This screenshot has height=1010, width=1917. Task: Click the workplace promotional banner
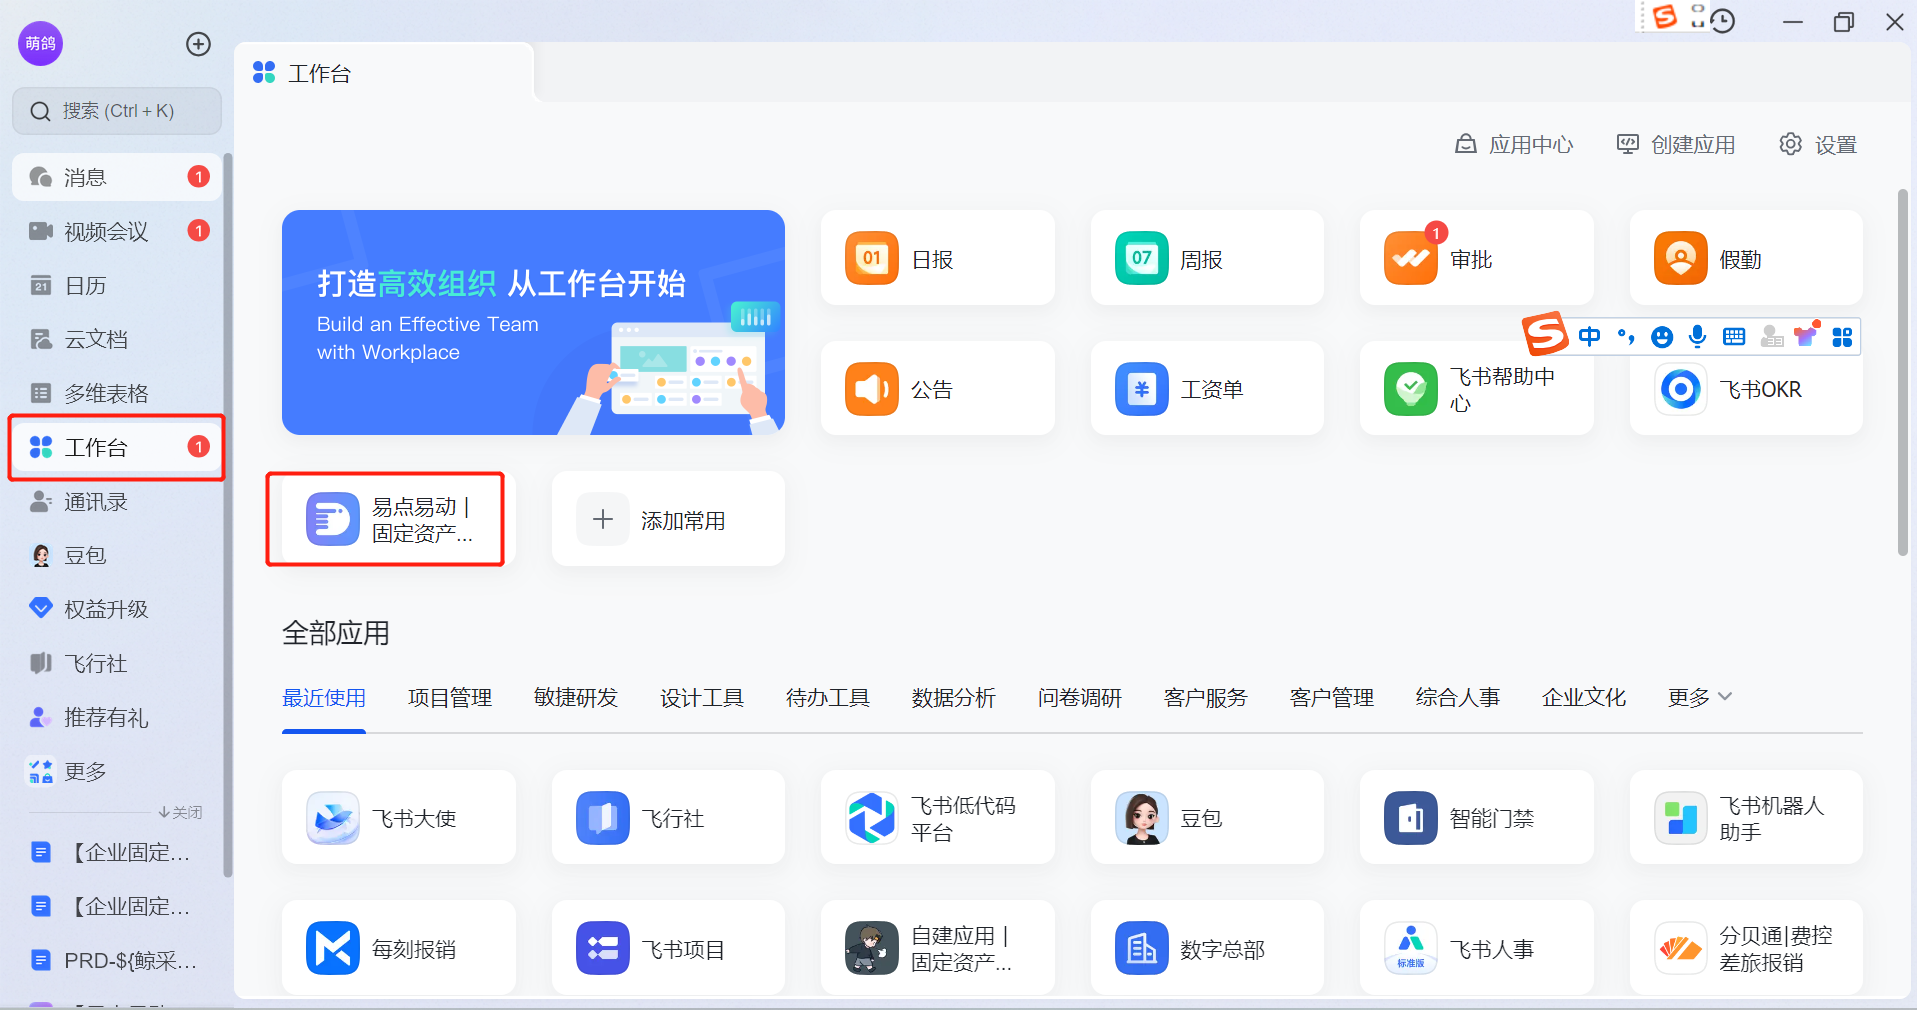coord(533,322)
